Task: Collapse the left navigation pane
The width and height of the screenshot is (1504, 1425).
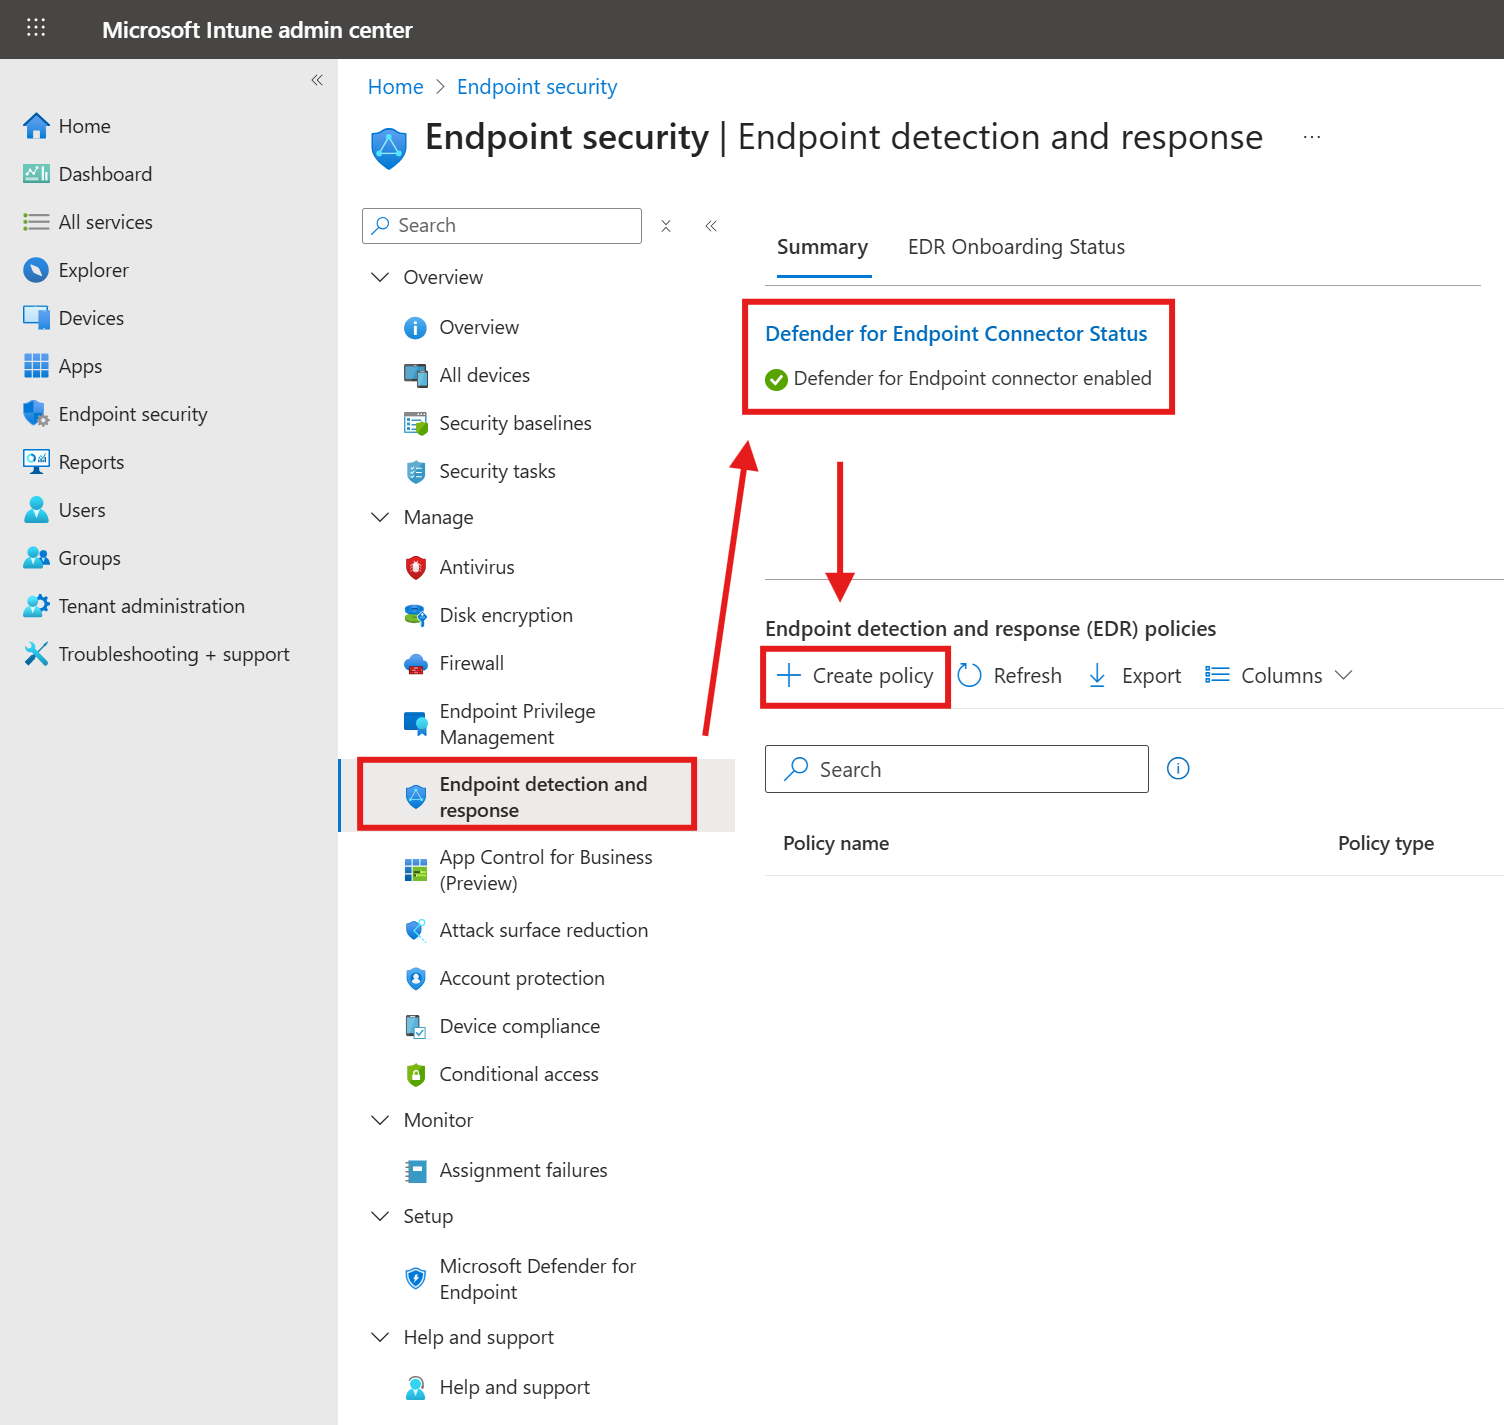Action: tap(317, 80)
